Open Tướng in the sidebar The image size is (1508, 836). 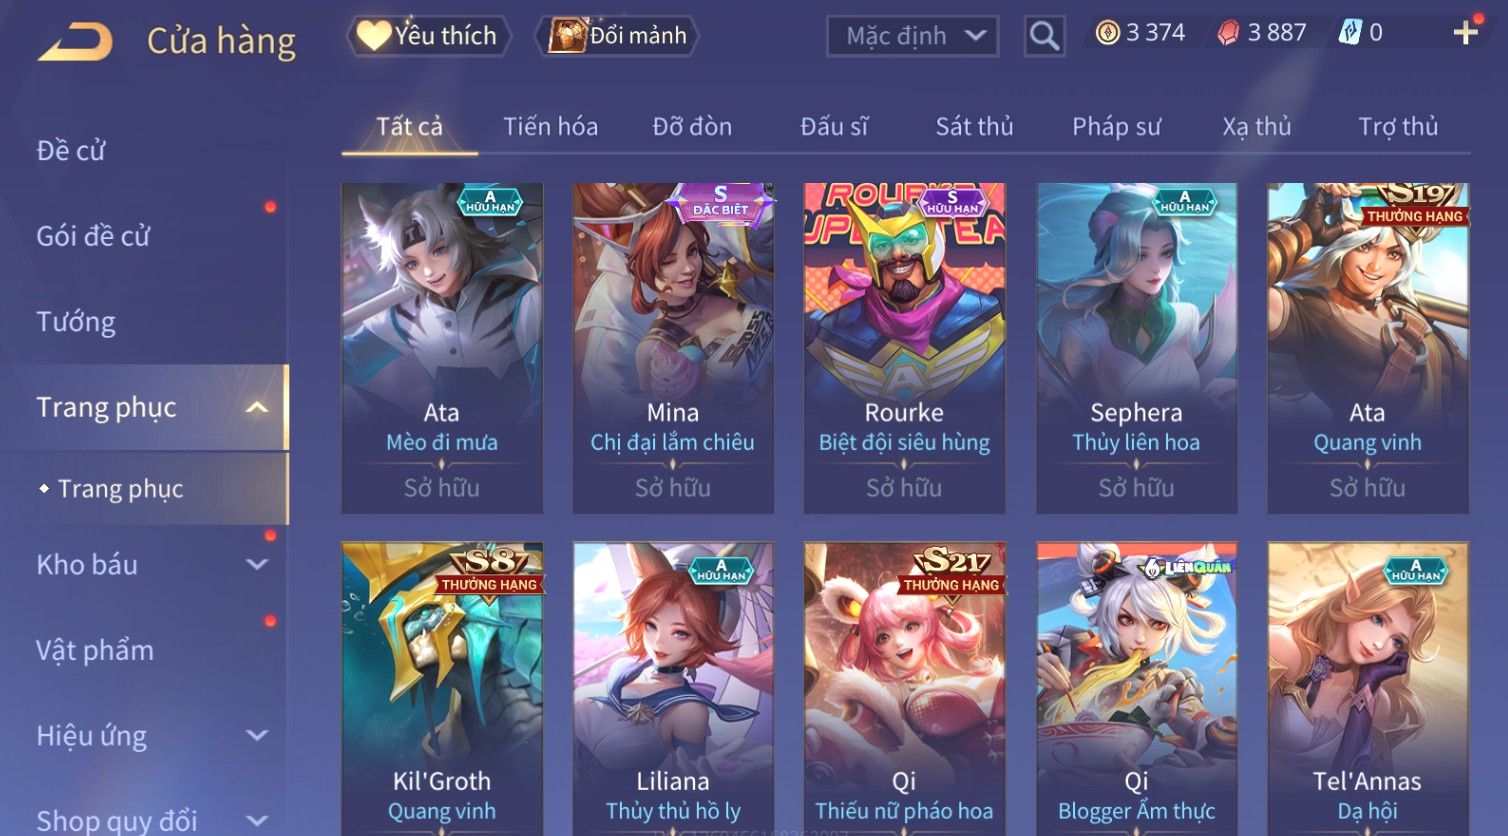[x=76, y=322]
